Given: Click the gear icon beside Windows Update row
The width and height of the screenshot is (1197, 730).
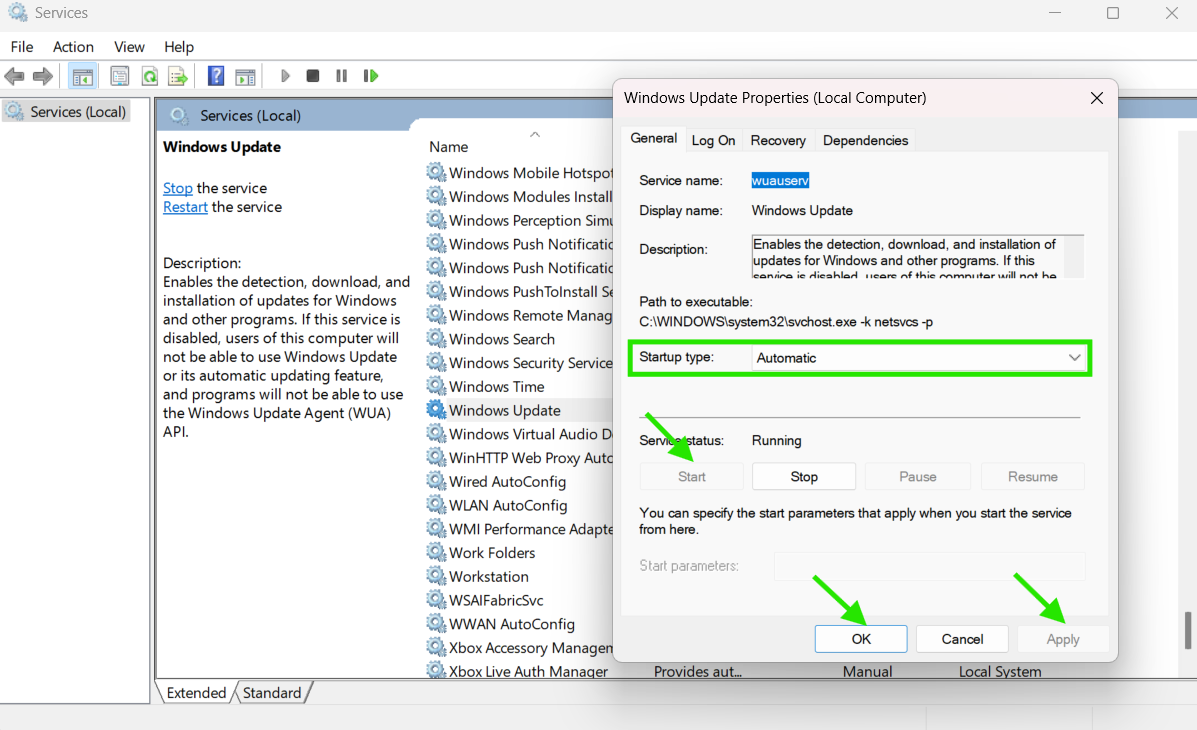Looking at the screenshot, I should [x=436, y=409].
